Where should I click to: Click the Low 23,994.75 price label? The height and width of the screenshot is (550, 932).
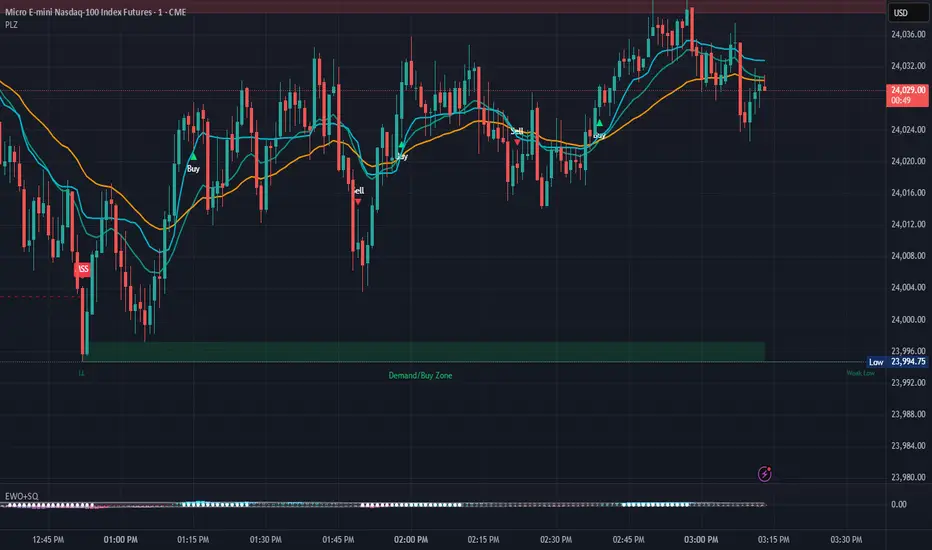(898, 362)
